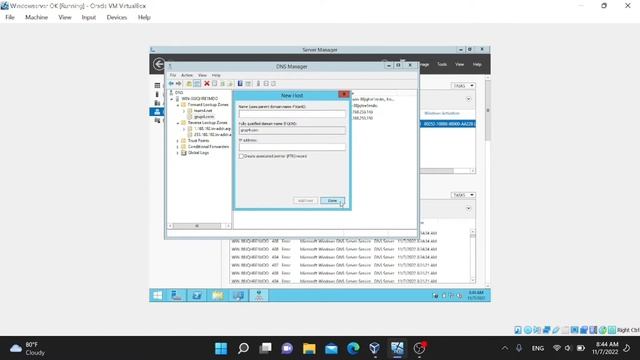
Task: Open Task View on the host taskbar
Action: click(x=265, y=348)
